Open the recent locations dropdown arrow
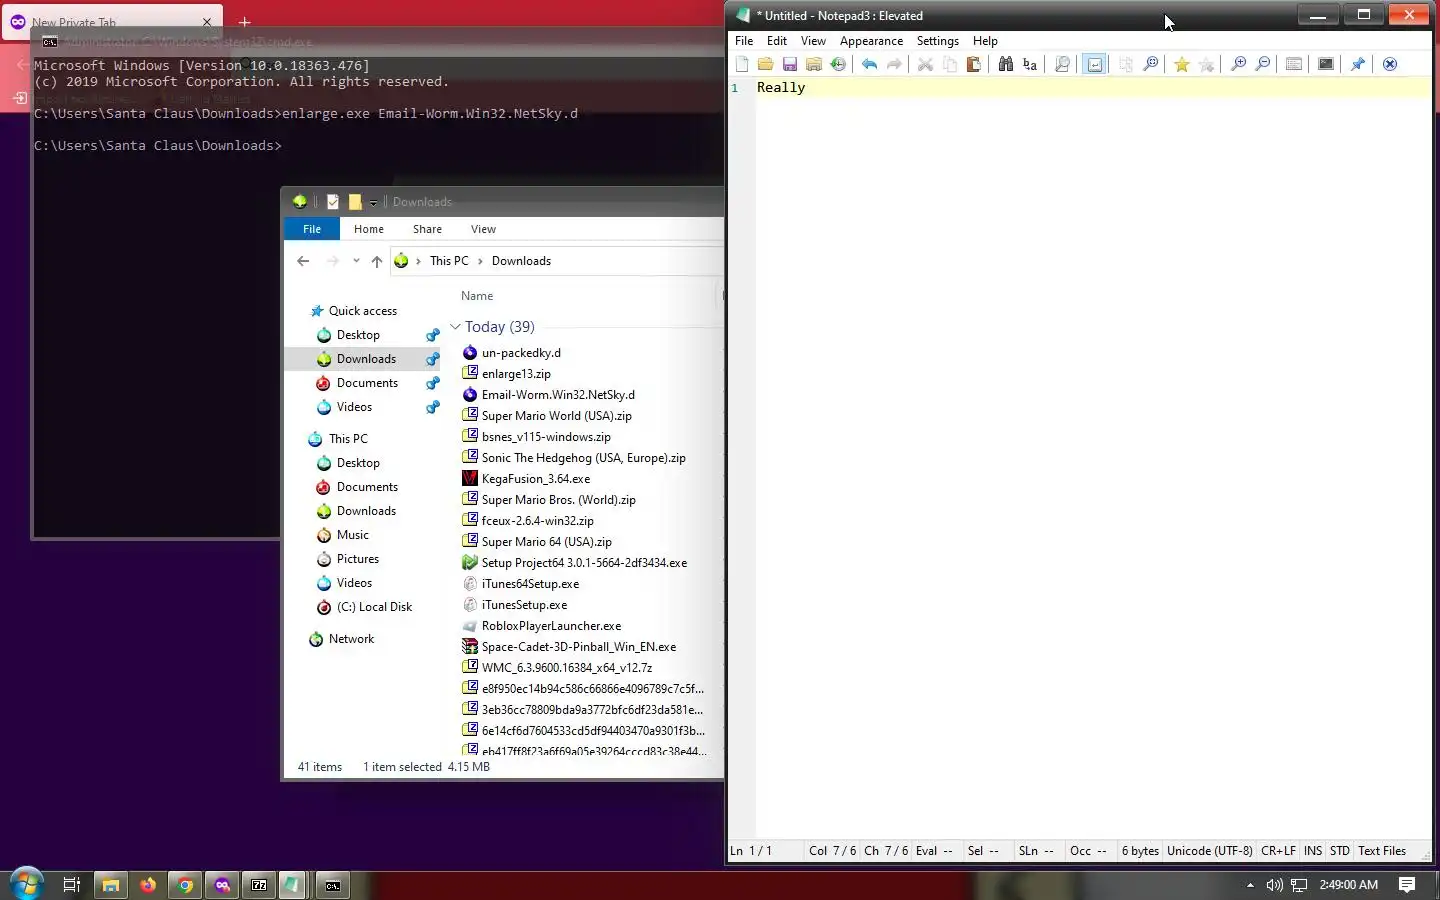1440x900 pixels. (356, 261)
